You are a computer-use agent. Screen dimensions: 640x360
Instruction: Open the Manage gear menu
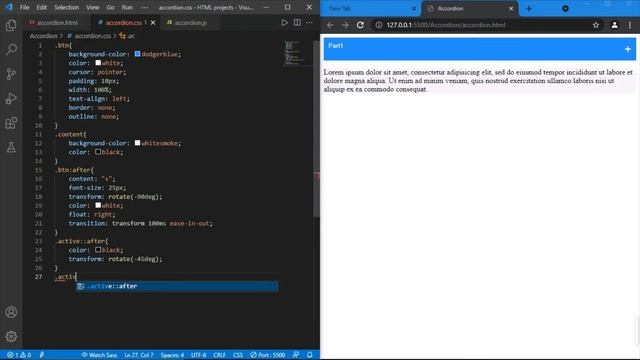click(11, 336)
